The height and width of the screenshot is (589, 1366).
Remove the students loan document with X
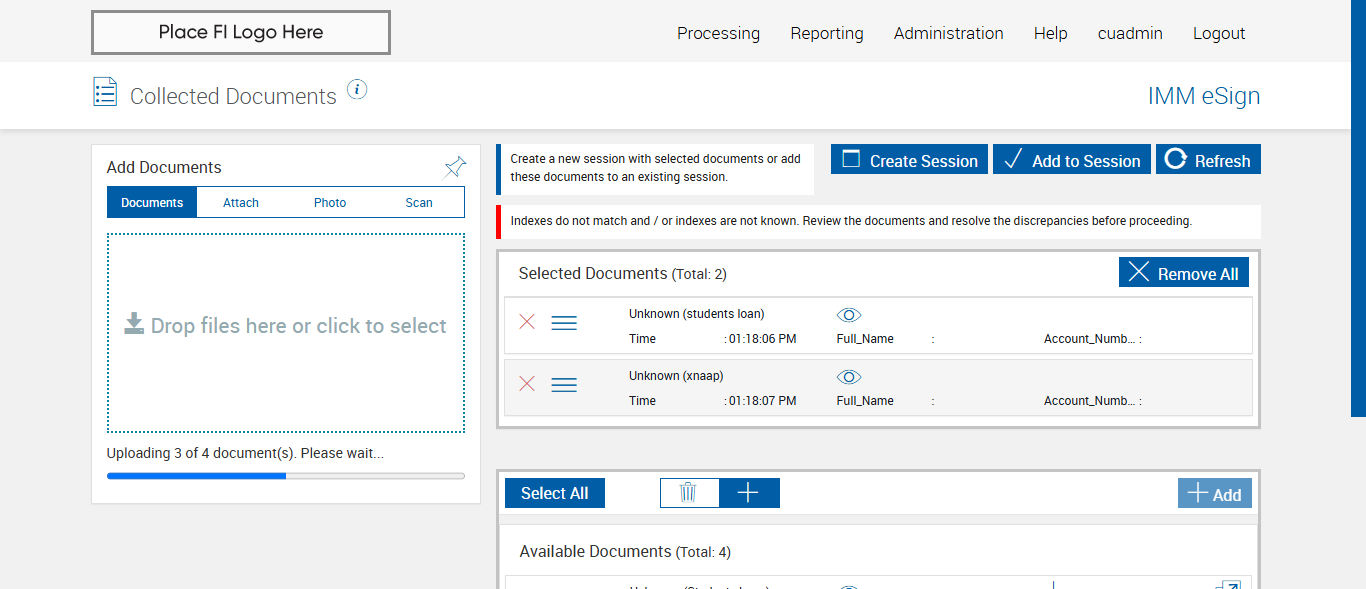click(x=527, y=322)
